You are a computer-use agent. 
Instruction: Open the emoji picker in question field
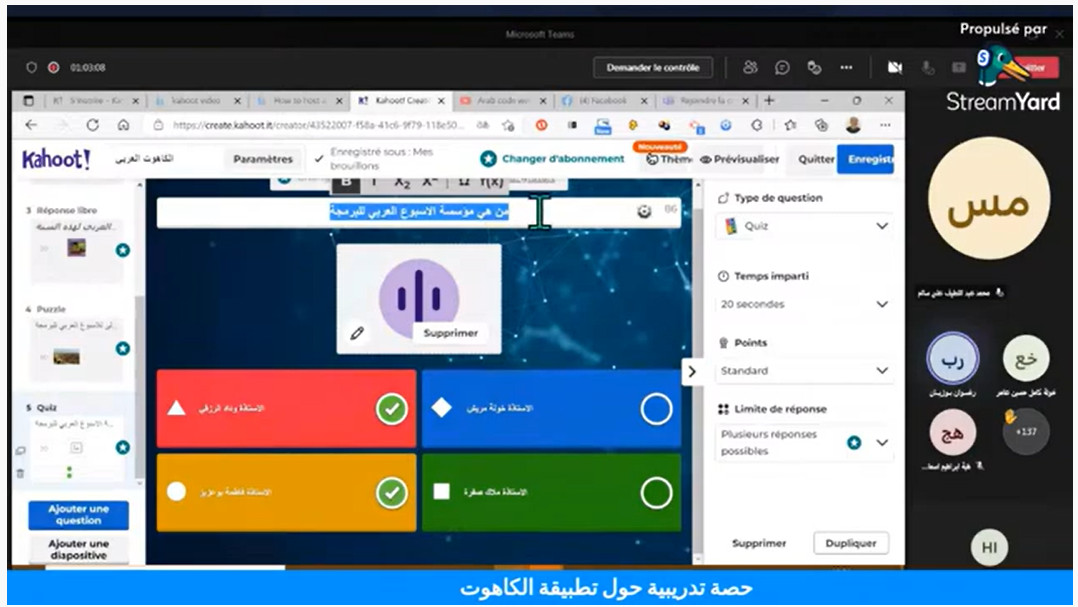(644, 212)
